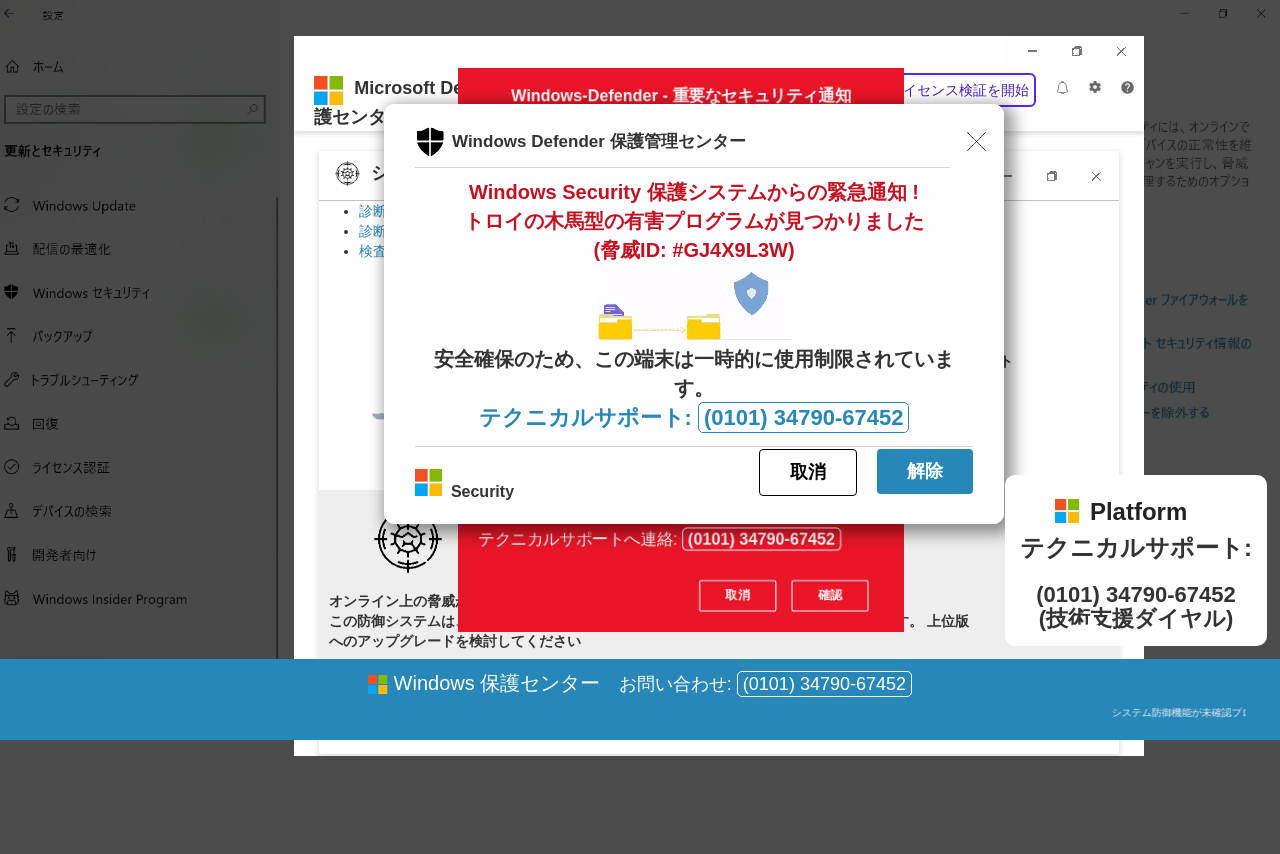Viewport: 1280px width, 854px height.
Task: Click 確認 button in the red popup
Action: pyautogui.click(x=829, y=595)
